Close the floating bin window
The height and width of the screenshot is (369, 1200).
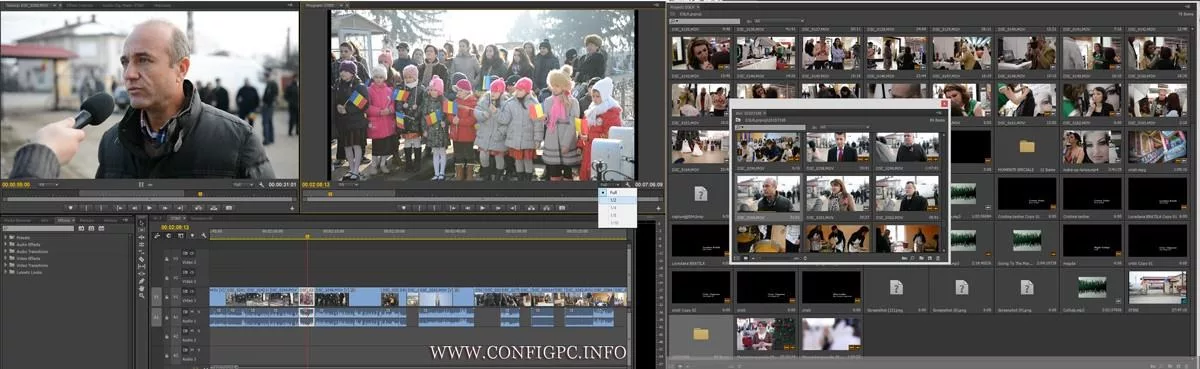tap(943, 103)
